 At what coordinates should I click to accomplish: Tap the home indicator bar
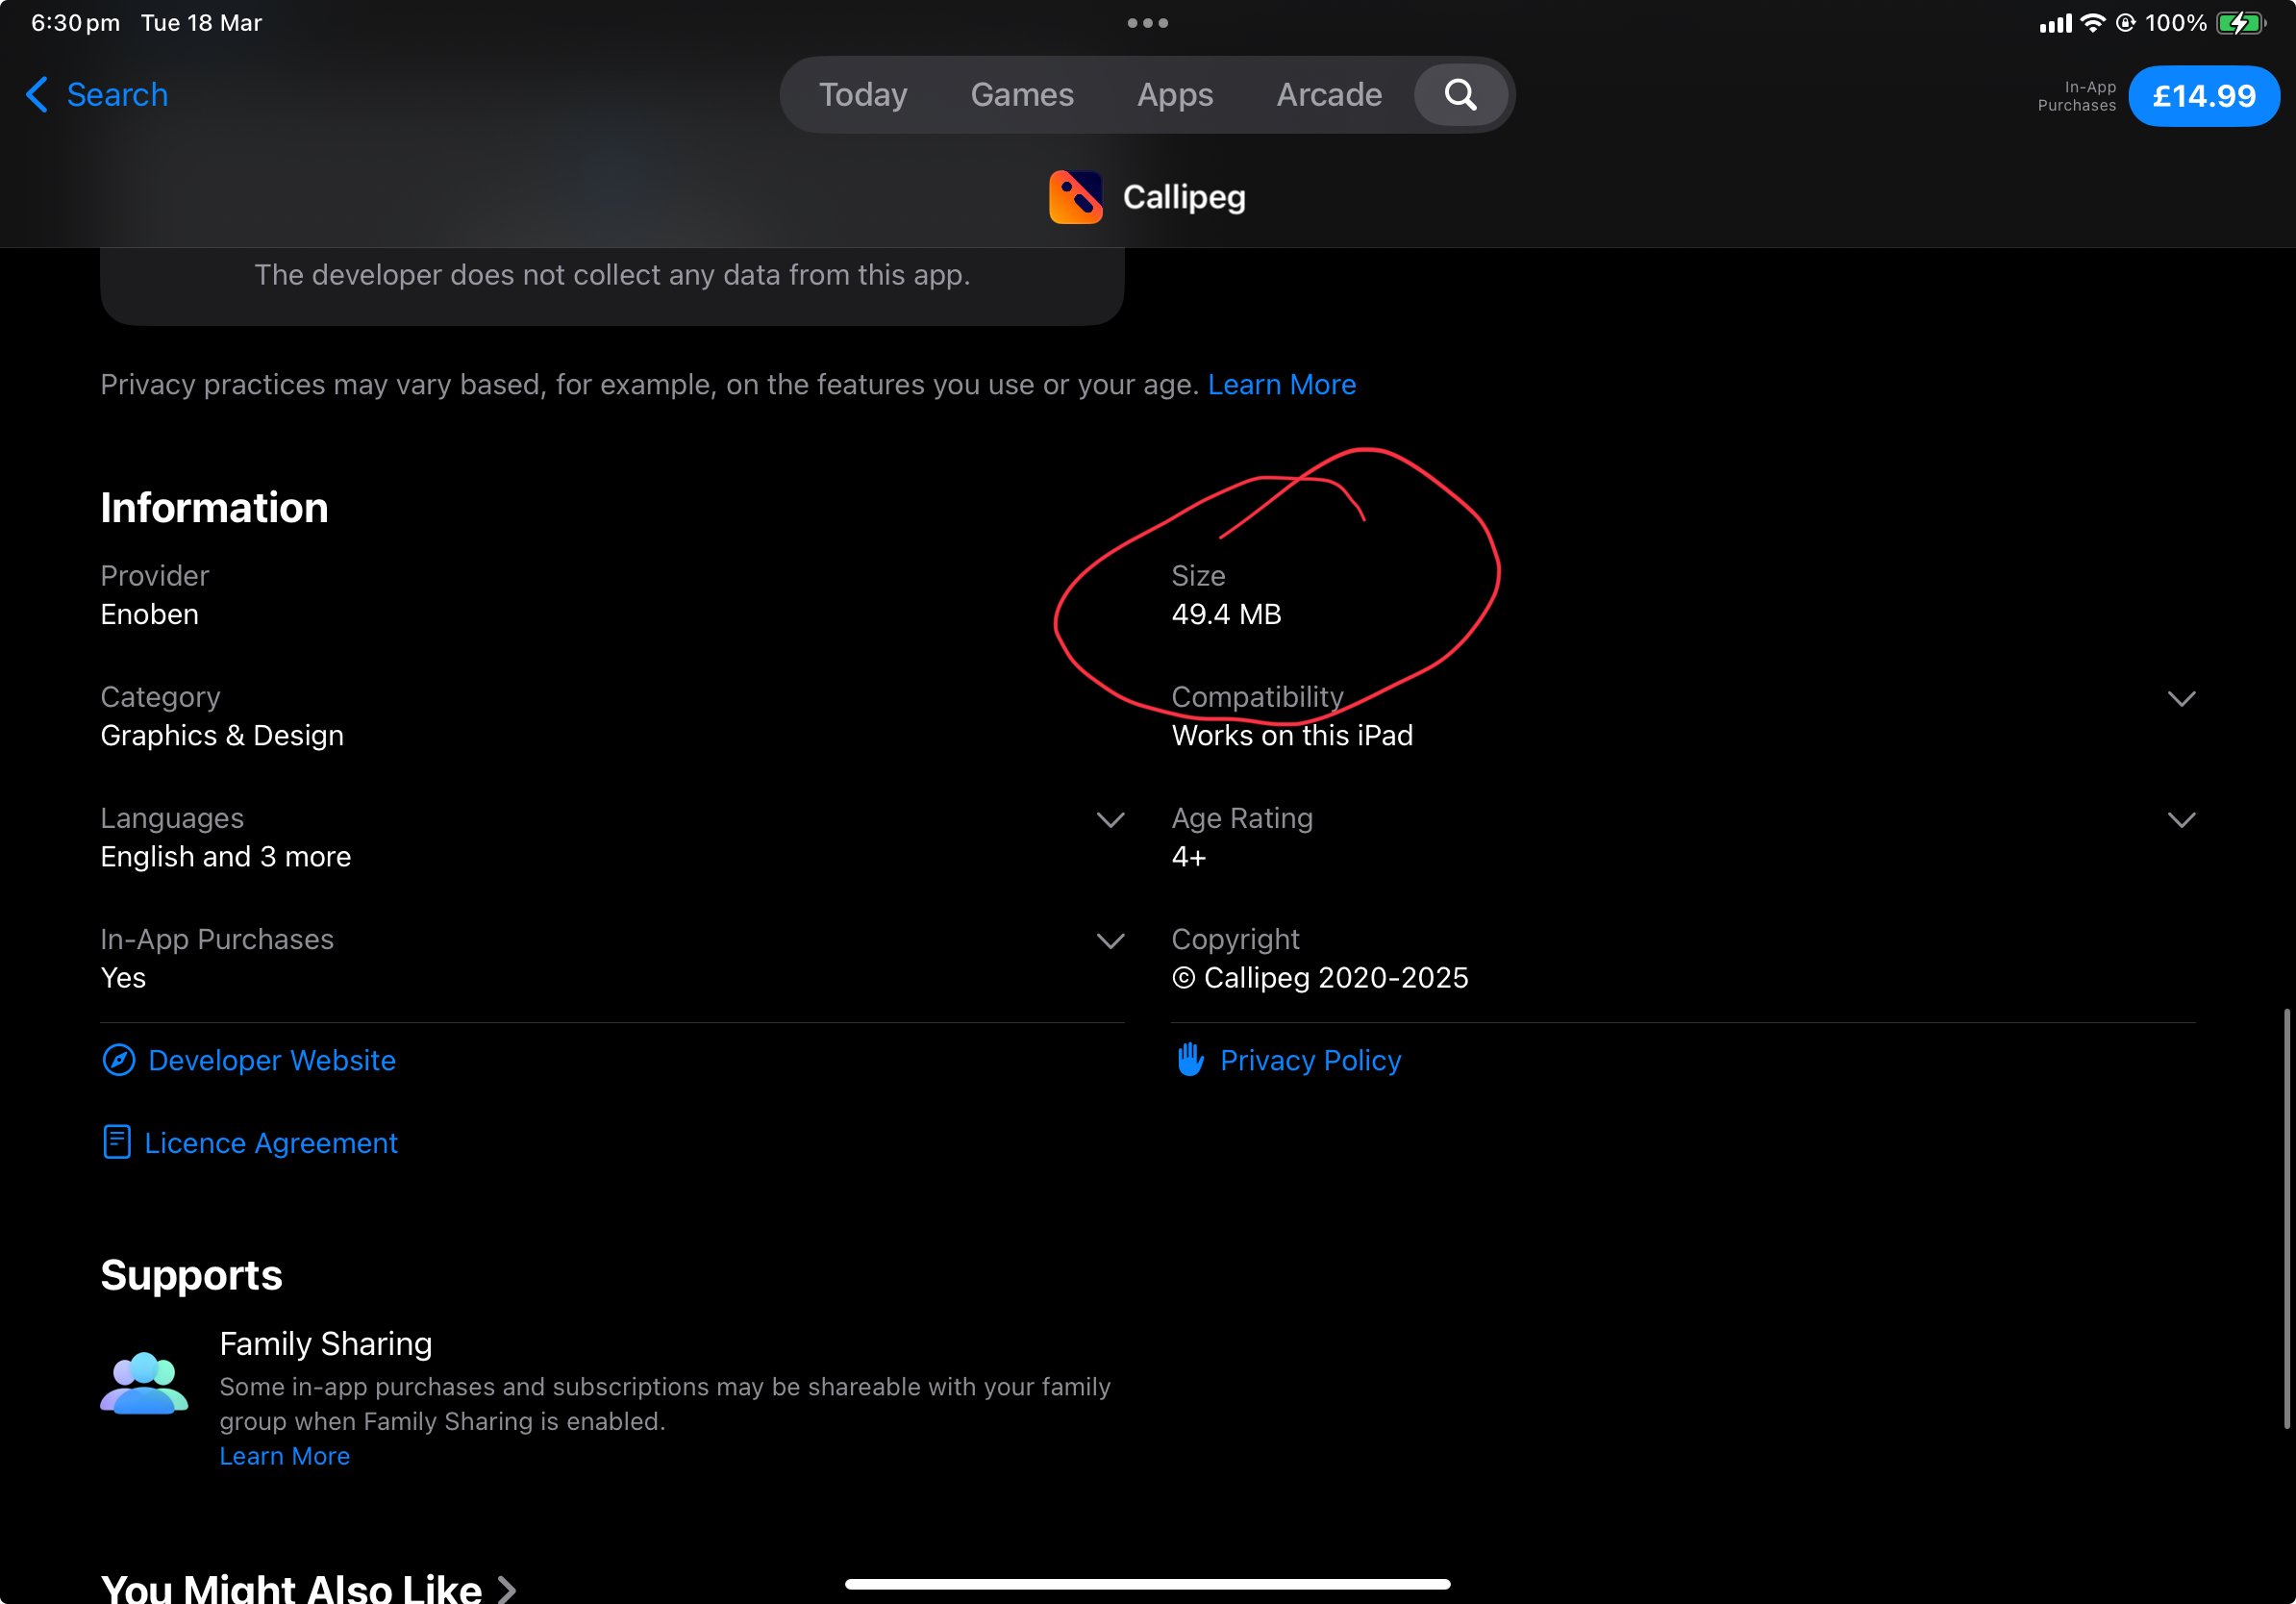(1147, 1584)
